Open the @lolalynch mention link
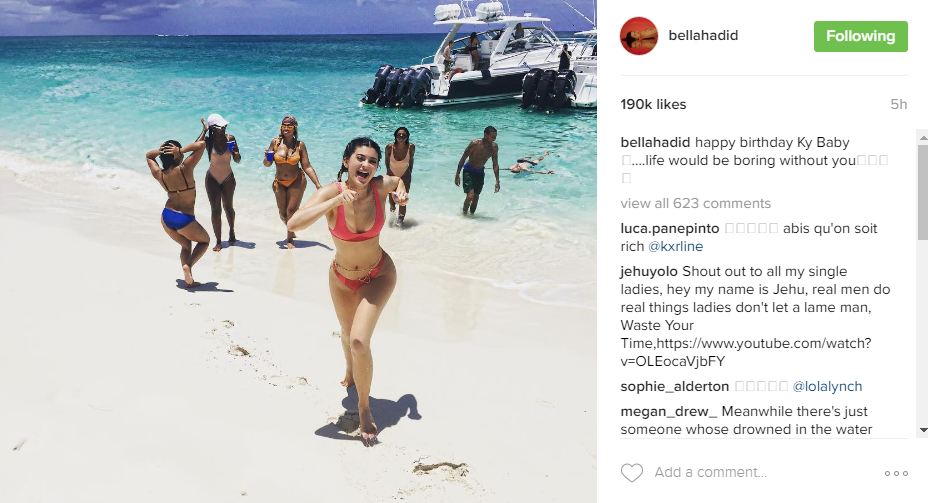The height and width of the screenshot is (503, 928). coord(827,386)
